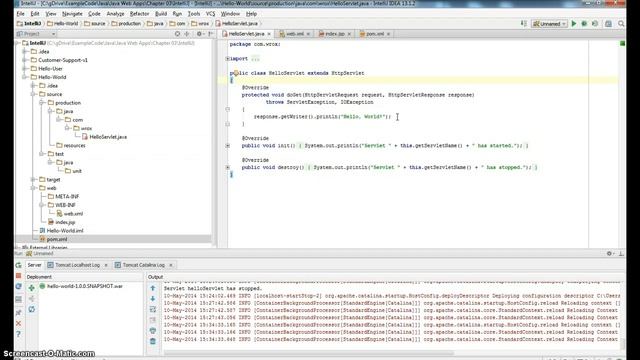This screenshot has height=360, width=640.
Task: Hide the Project tool window with the pin icon
Action: [x=210, y=34]
